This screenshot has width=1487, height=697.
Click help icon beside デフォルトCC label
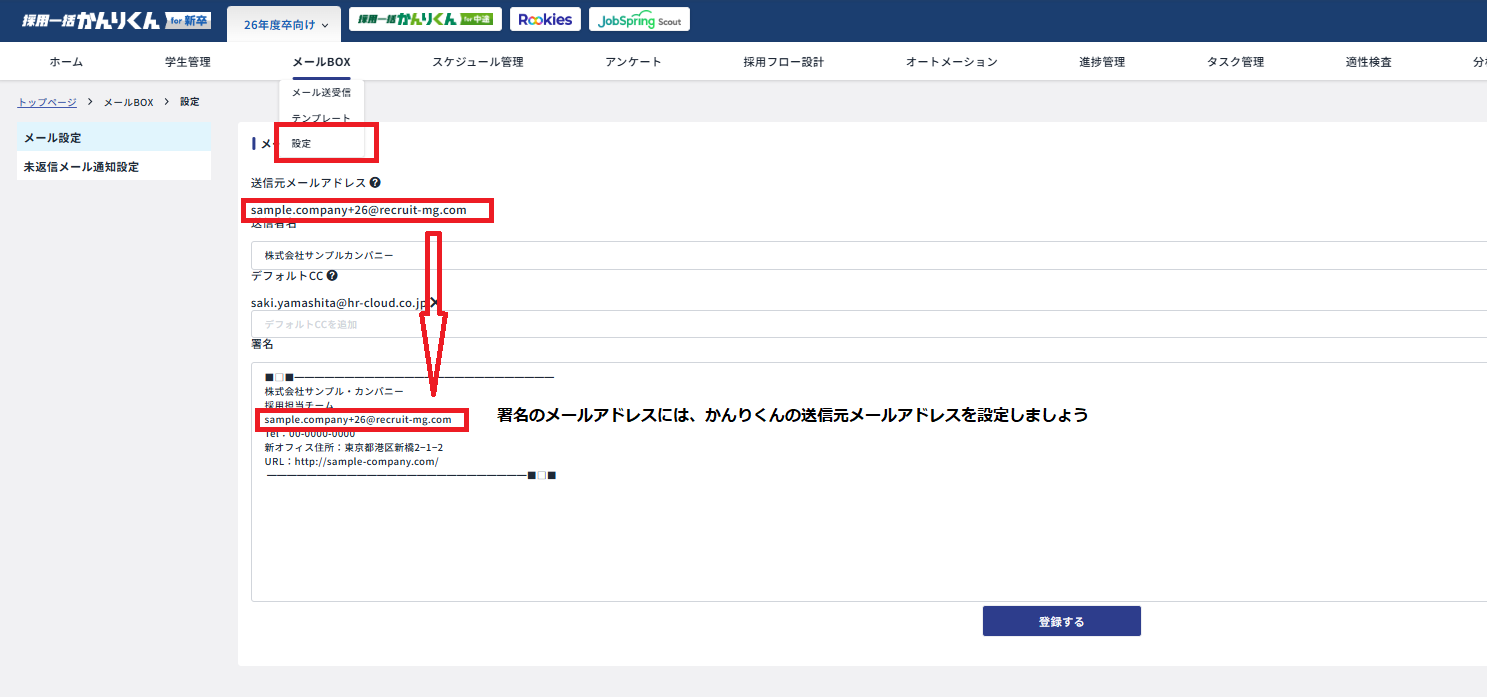click(x=332, y=275)
